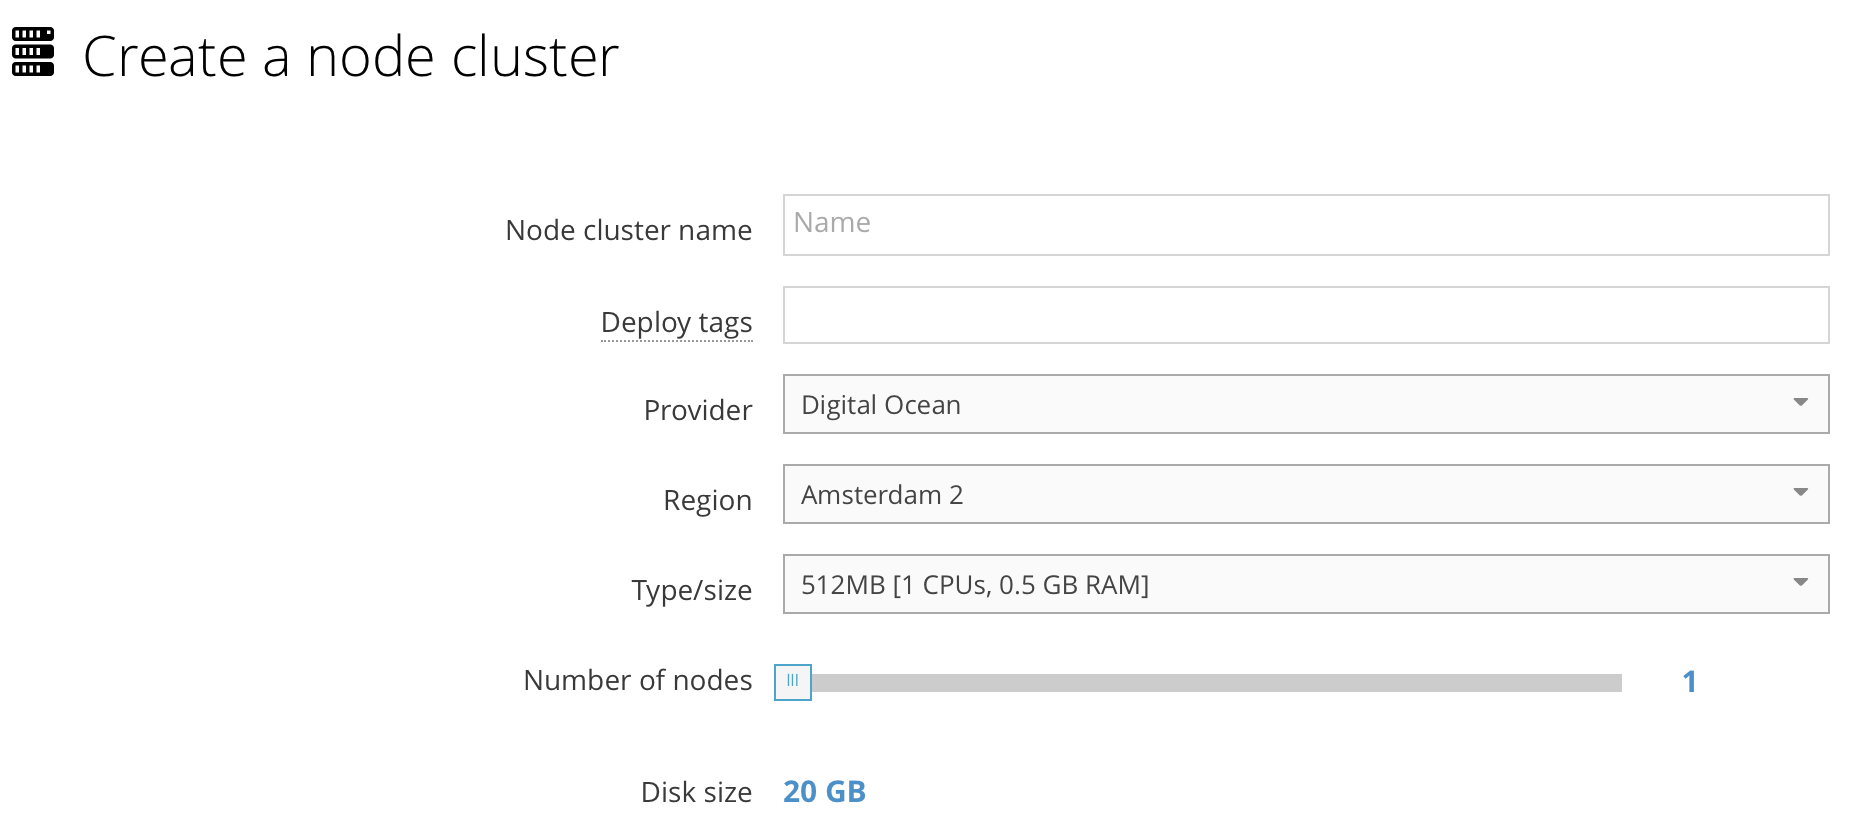The width and height of the screenshot is (1858, 822).
Task: Click the chevron arrow on the Region field
Action: tap(1800, 493)
